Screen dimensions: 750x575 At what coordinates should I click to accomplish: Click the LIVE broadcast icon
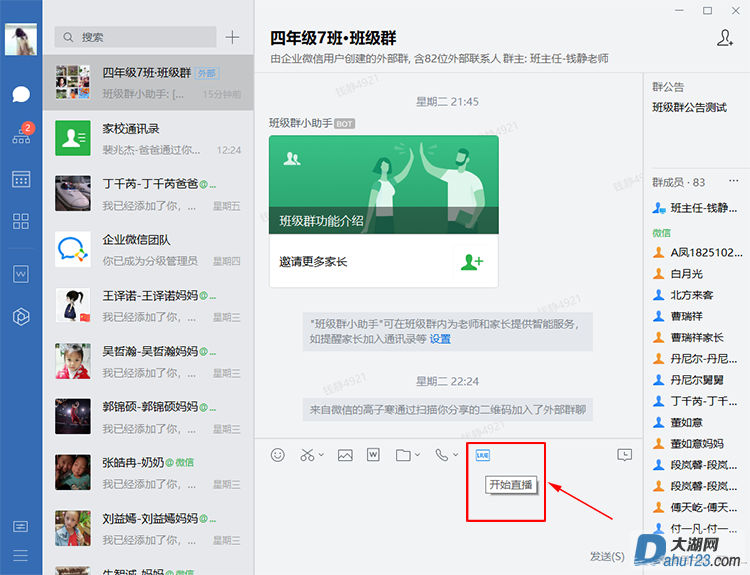tap(483, 455)
